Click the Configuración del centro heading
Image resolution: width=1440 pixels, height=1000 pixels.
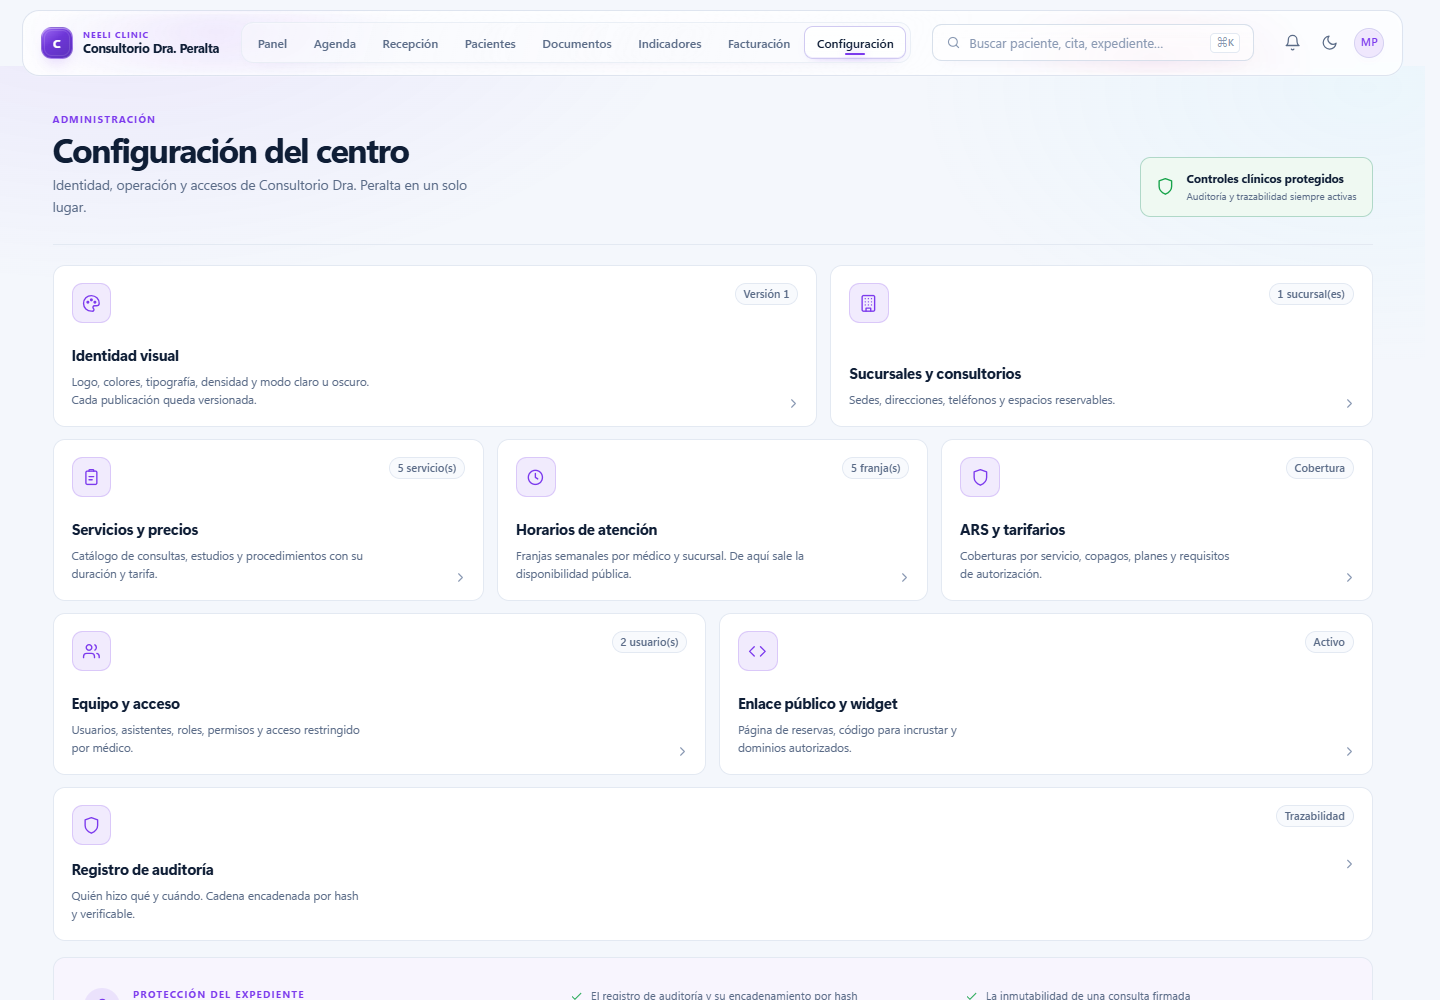[231, 152]
